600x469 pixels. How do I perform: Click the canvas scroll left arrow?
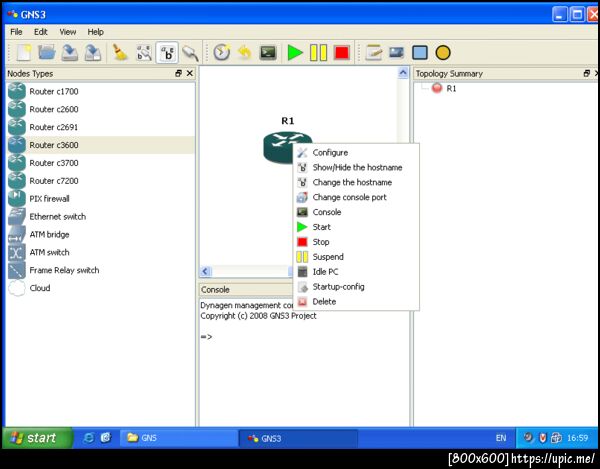coord(205,271)
